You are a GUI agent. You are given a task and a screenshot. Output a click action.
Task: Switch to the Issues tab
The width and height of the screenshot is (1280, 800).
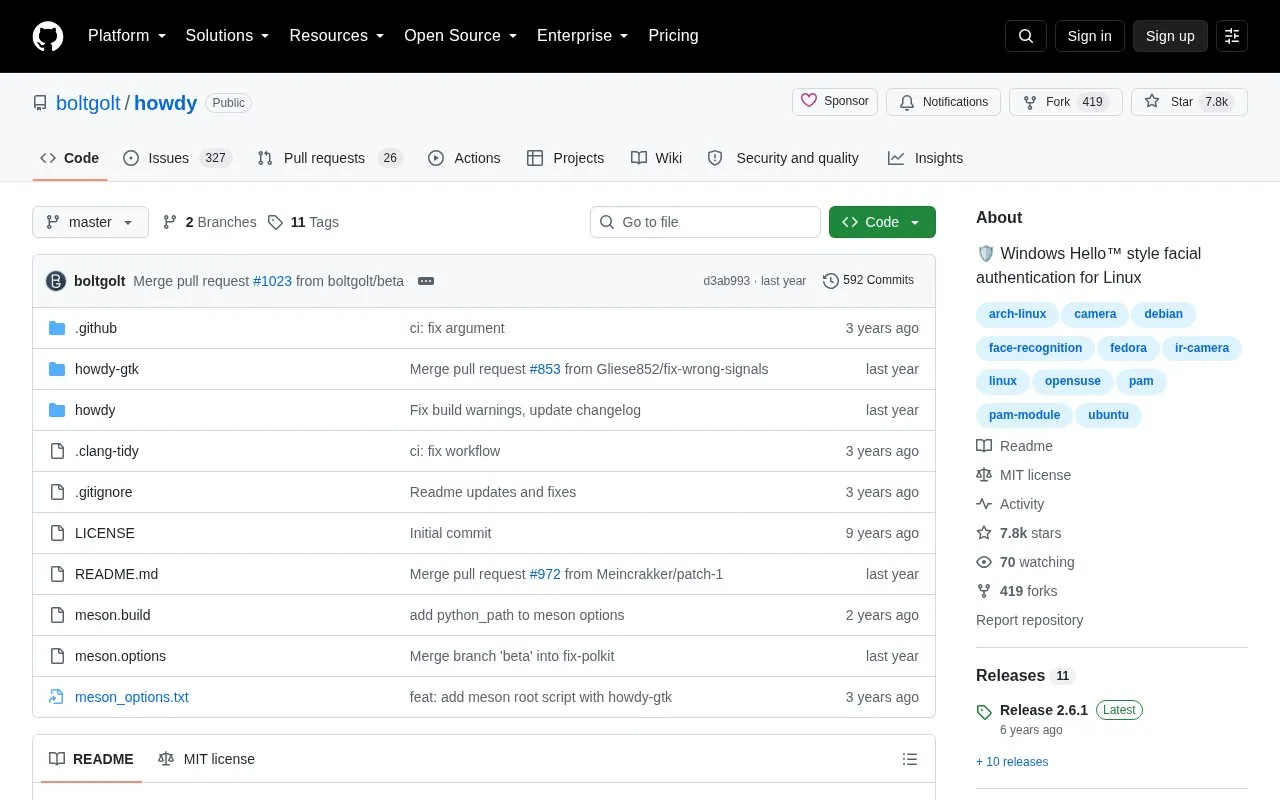[177, 158]
